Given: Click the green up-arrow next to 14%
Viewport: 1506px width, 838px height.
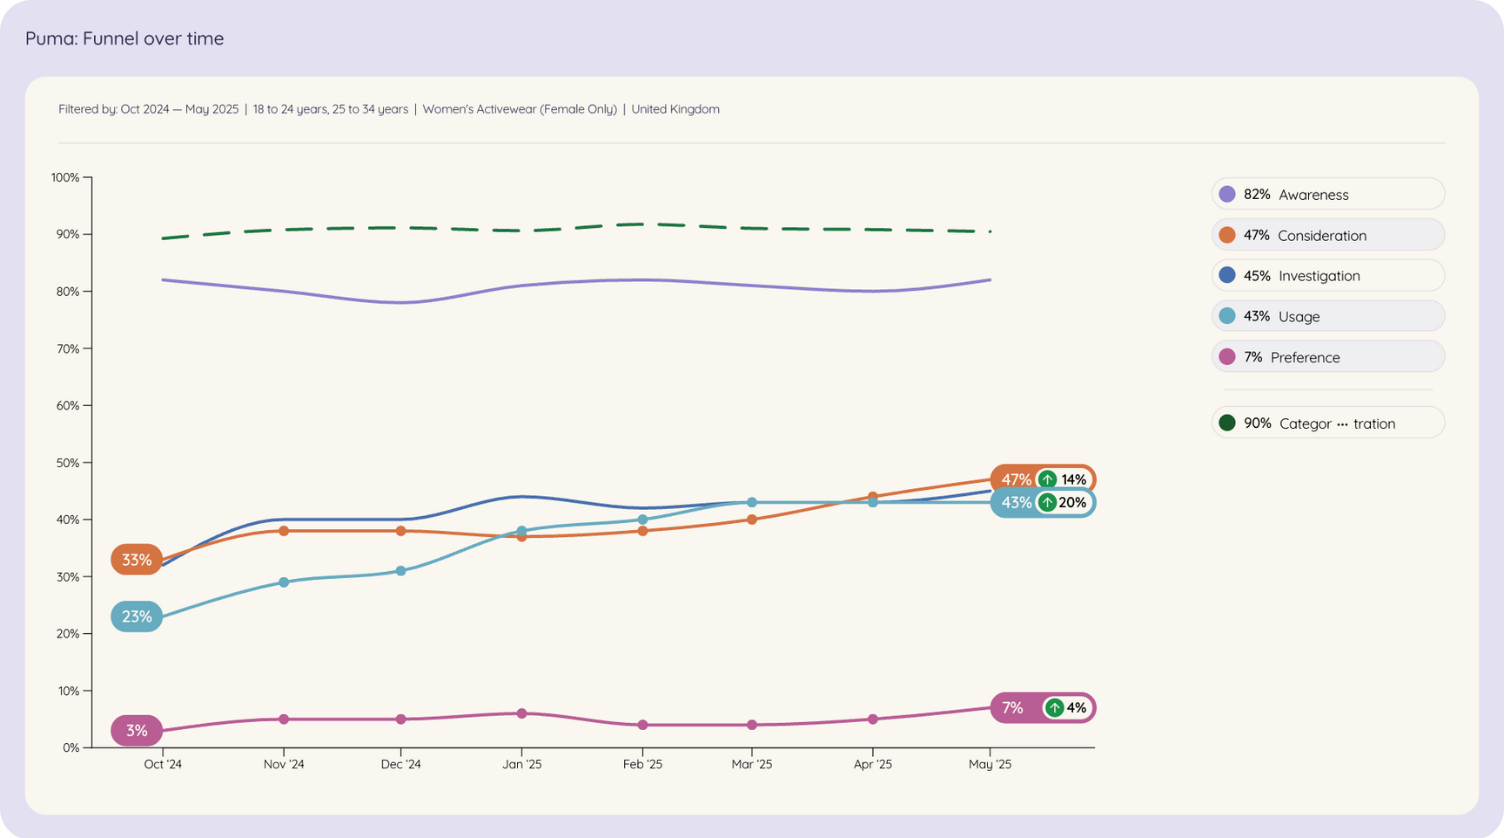Looking at the screenshot, I should (1047, 480).
